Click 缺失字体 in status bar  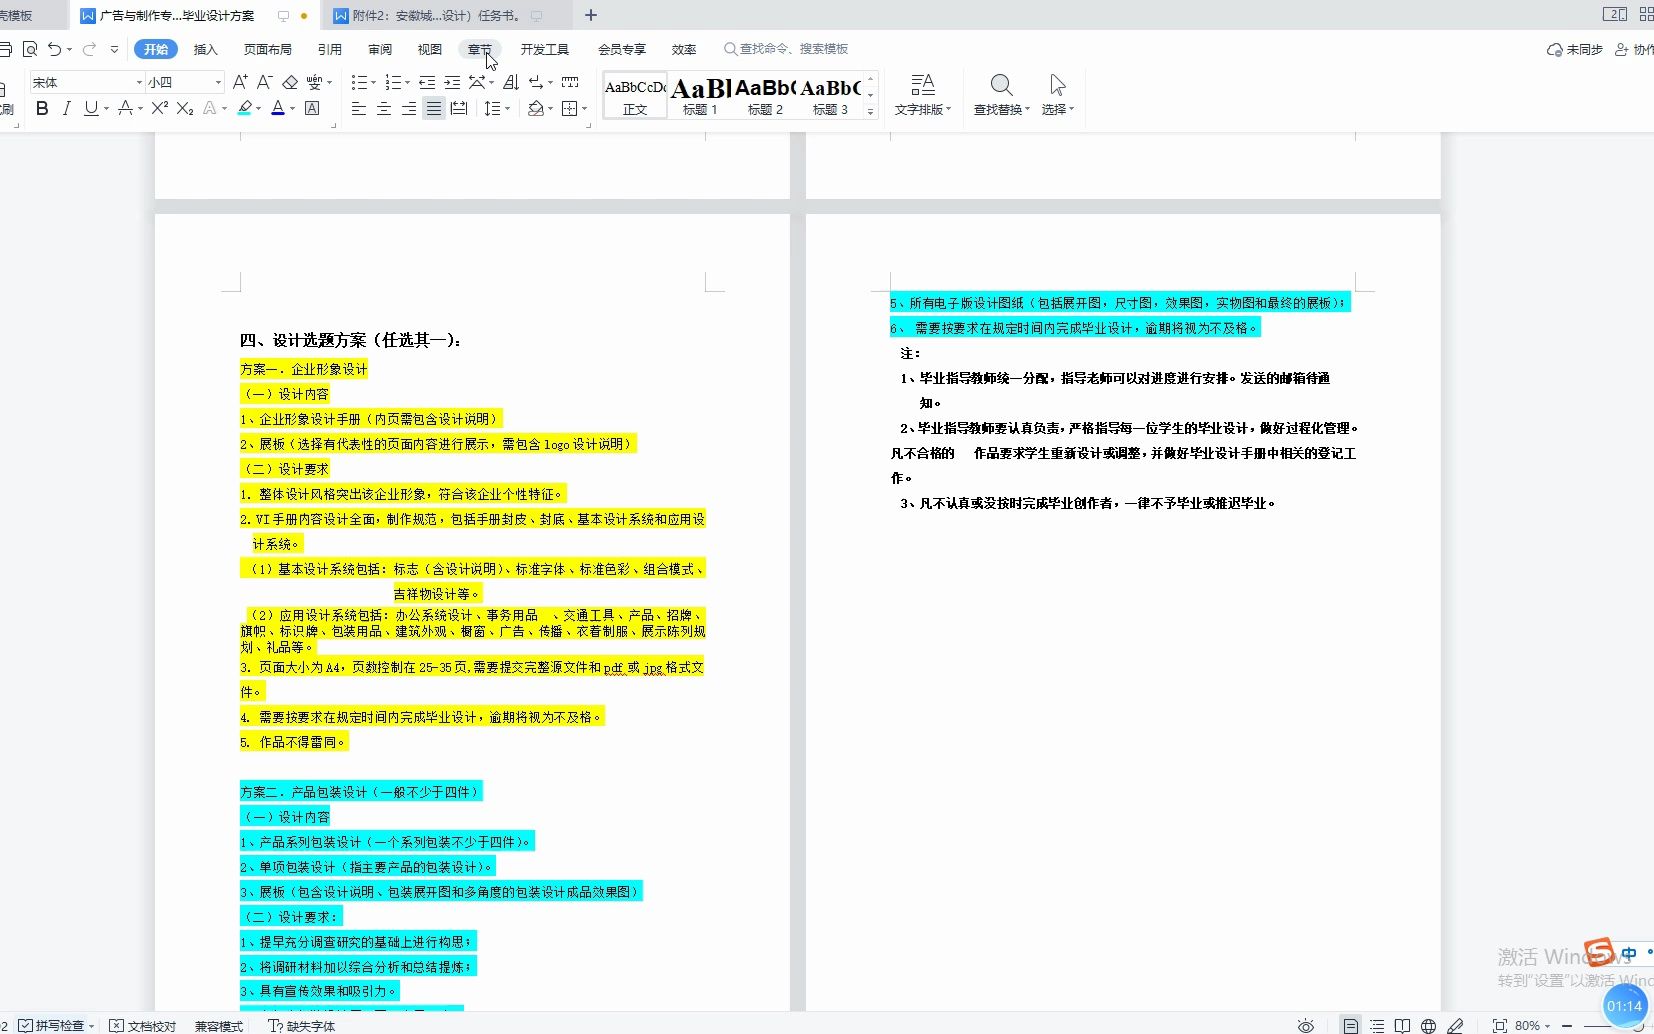click(302, 1025)
